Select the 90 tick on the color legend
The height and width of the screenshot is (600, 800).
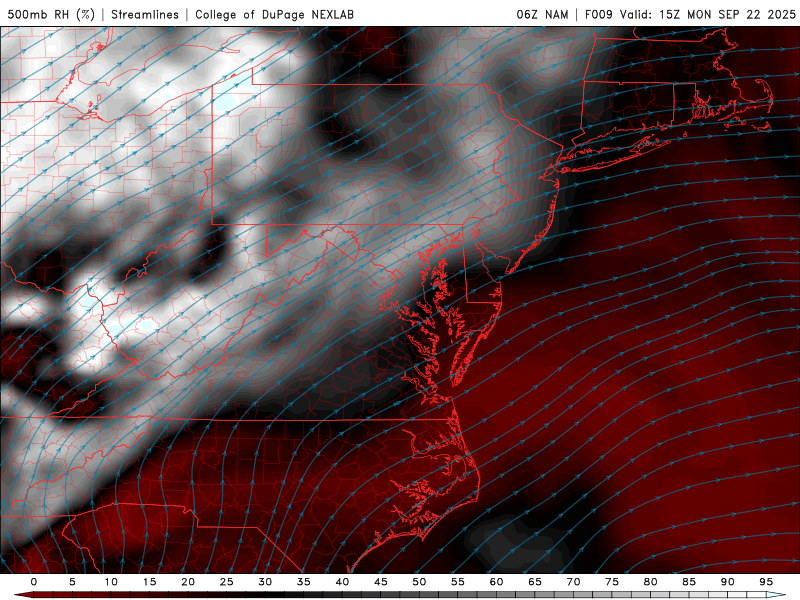[728, 582]
